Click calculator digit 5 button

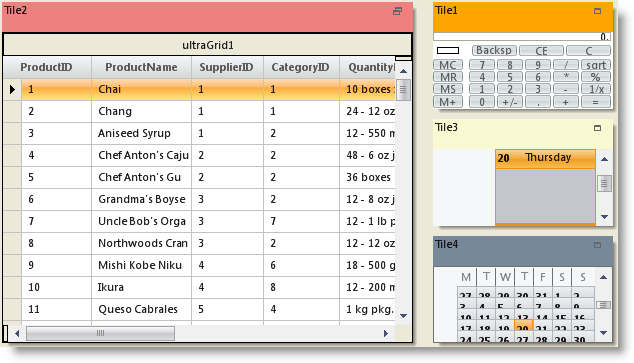click(x=510, y=77)
